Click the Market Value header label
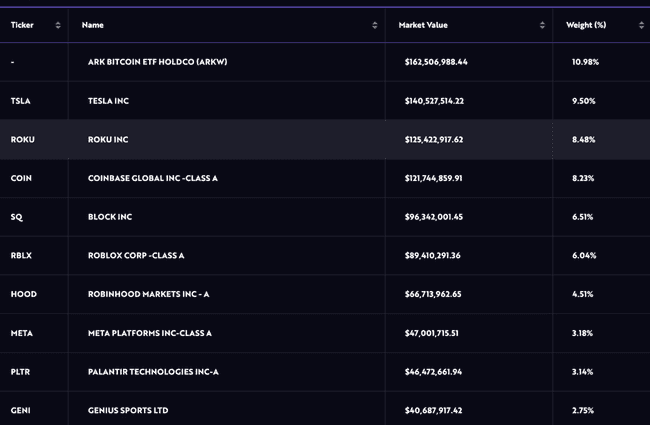 pyautogui.click(x=425, y=25)
